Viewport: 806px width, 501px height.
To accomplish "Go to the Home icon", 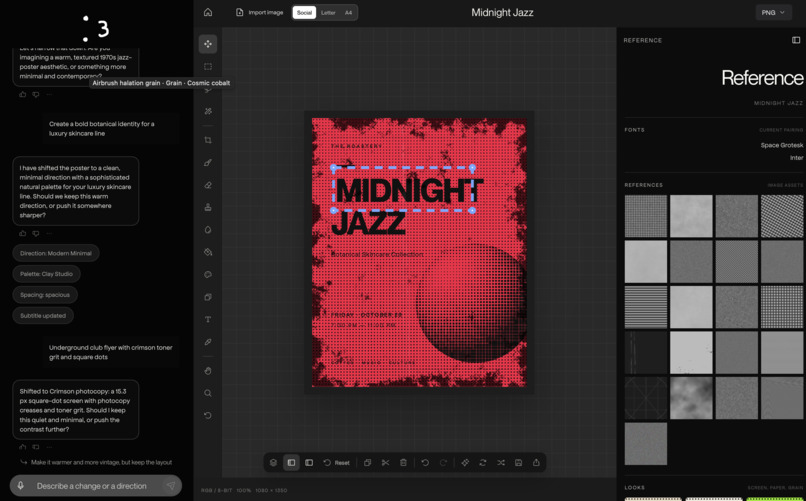I will (x=208, y=12).
